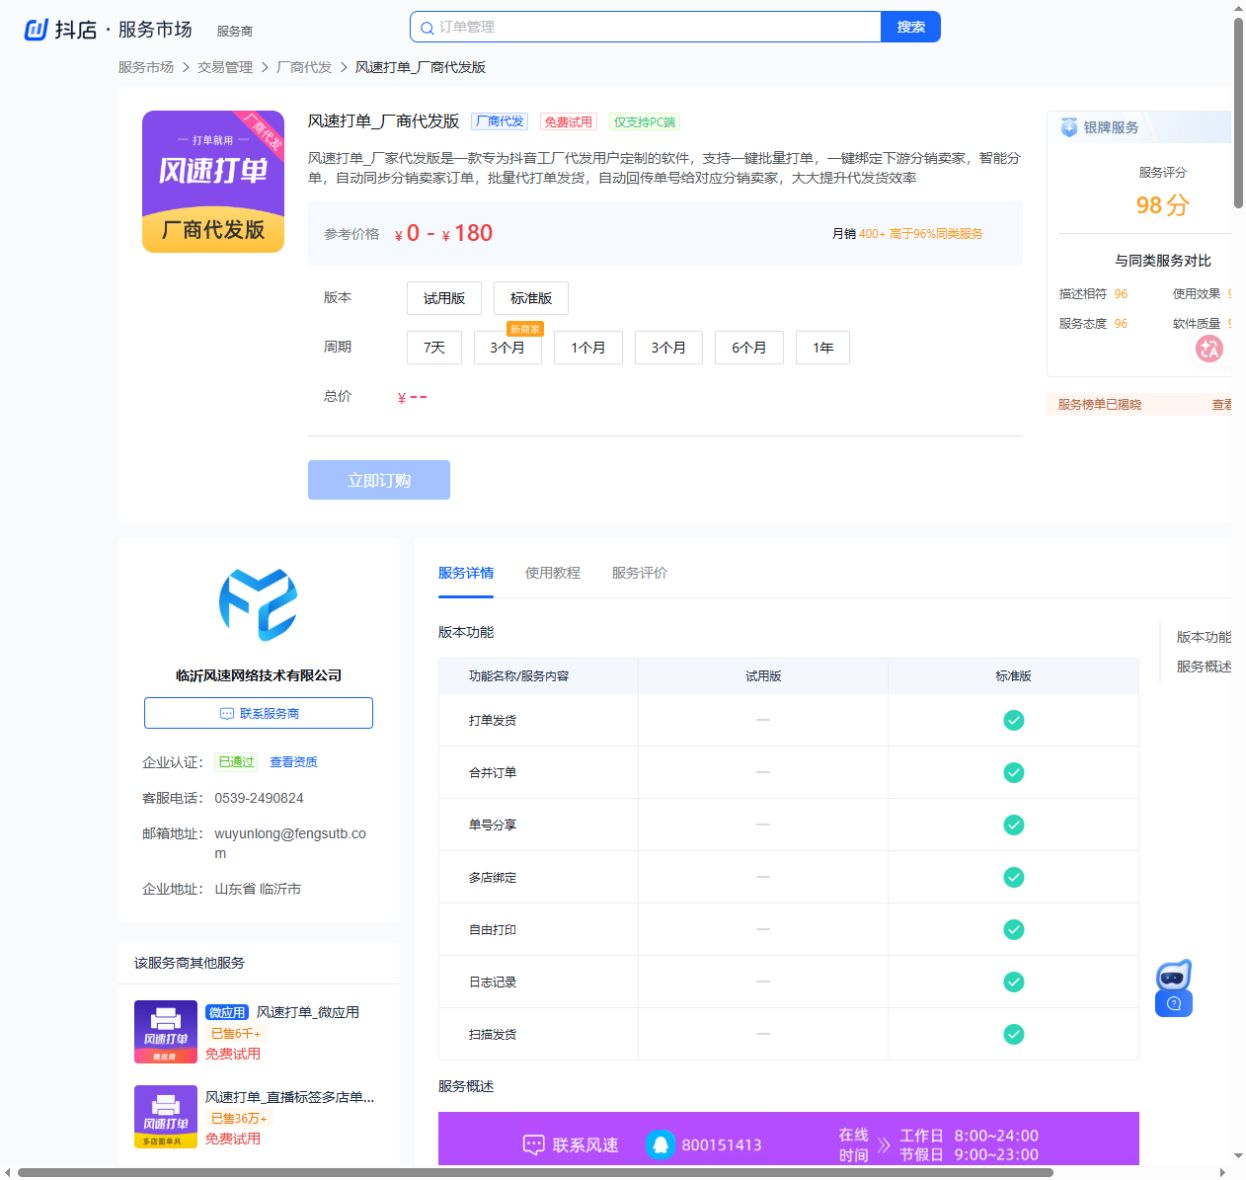
Task: Choose the 1年 period option
Action: click(823, 347)
